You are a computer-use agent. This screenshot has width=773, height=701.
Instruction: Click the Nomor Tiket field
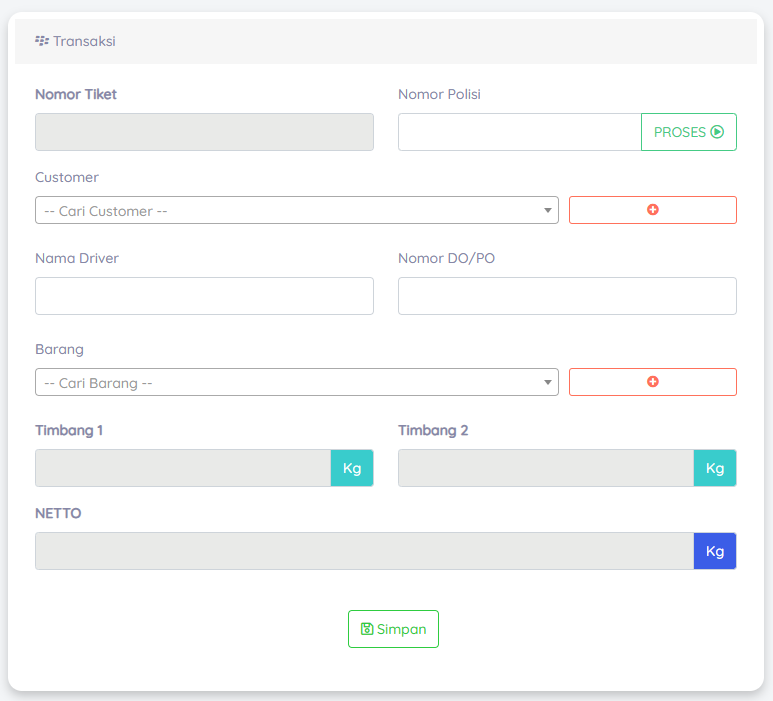click(x=204, y=132)
